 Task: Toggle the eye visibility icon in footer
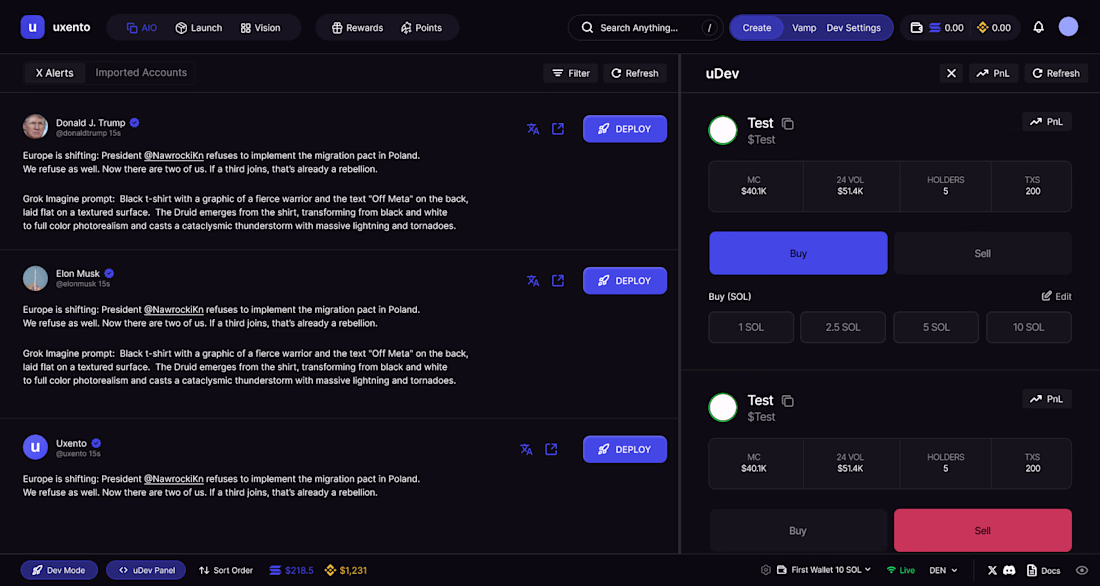(x=1082, y=571)
